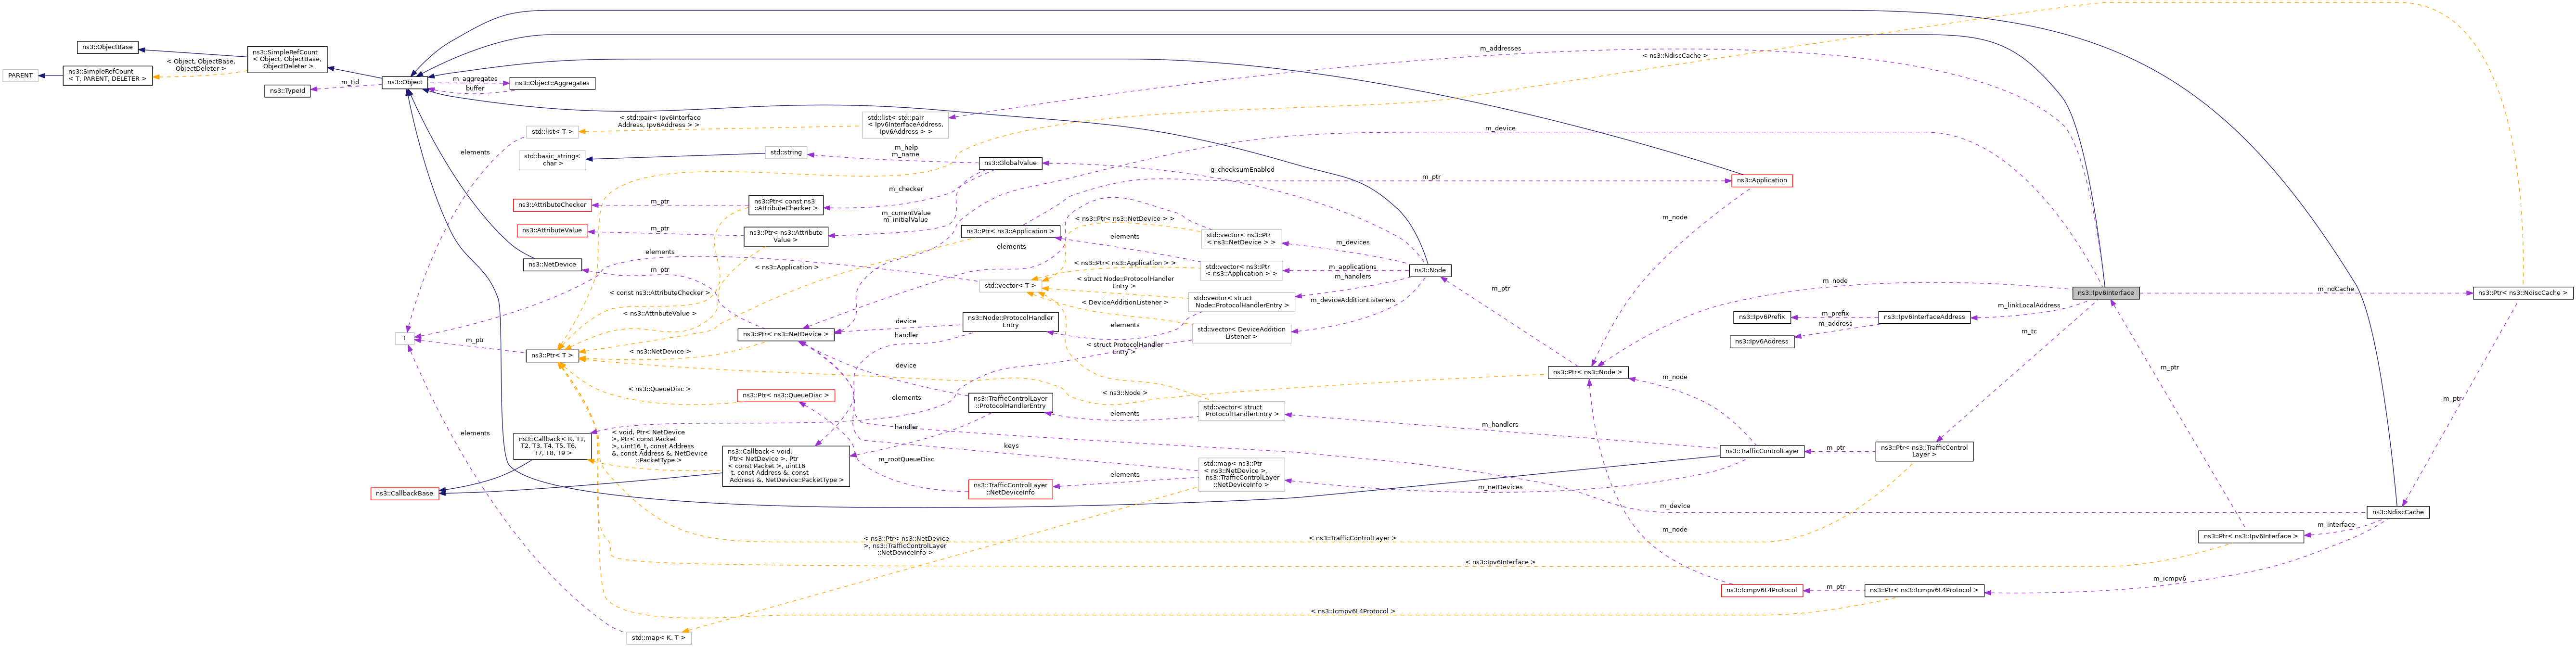Open the red ns3::Icmpv6L4Protocol node
The width and height of the screenshot is (2576, 647).
coord(1761,590)
